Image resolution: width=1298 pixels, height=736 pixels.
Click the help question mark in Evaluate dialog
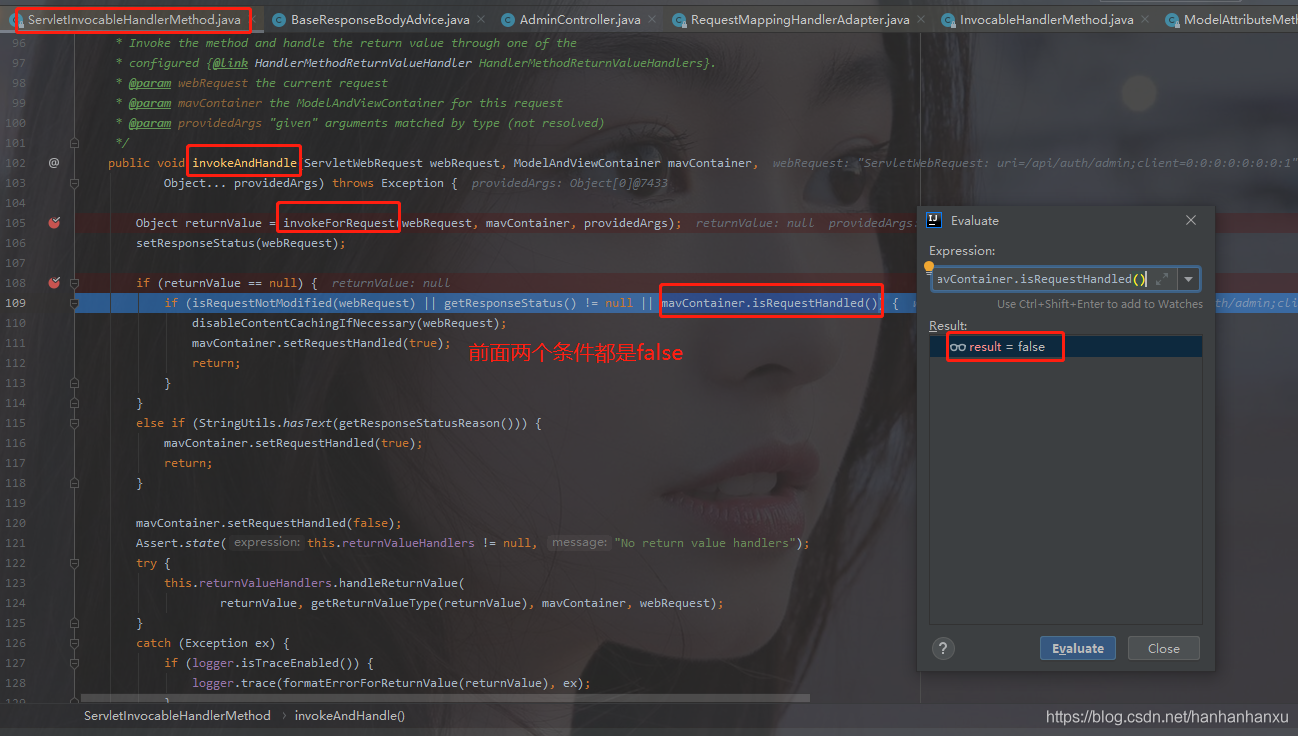coord(943,648)
